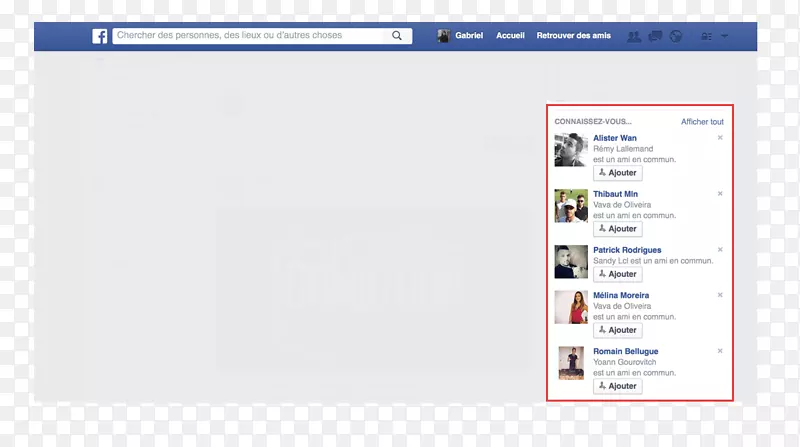
Task: Open the messages icon
Action: tap(655, 36)
